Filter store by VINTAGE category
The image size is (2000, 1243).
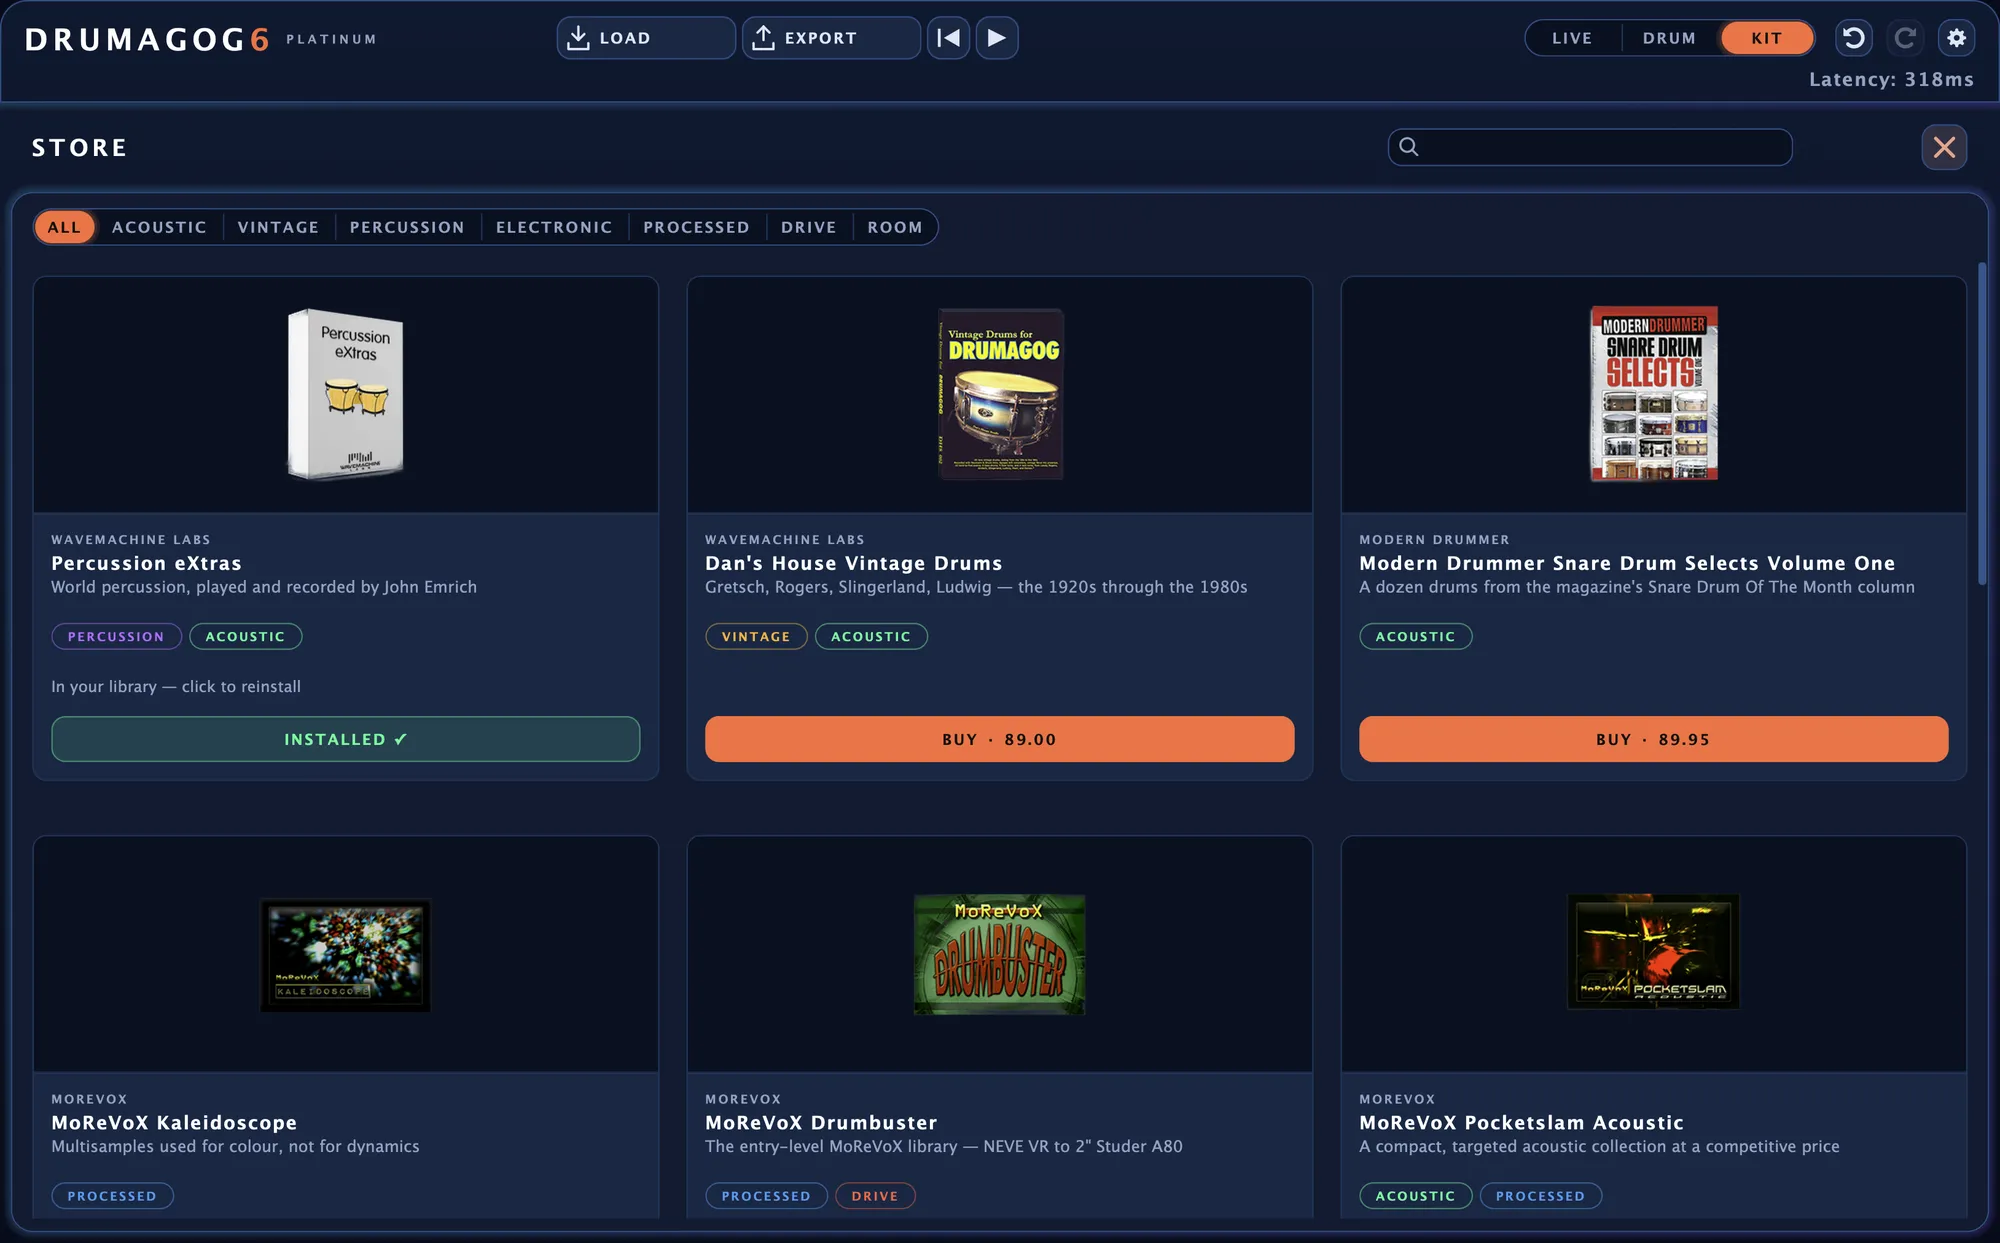point(278,227)
